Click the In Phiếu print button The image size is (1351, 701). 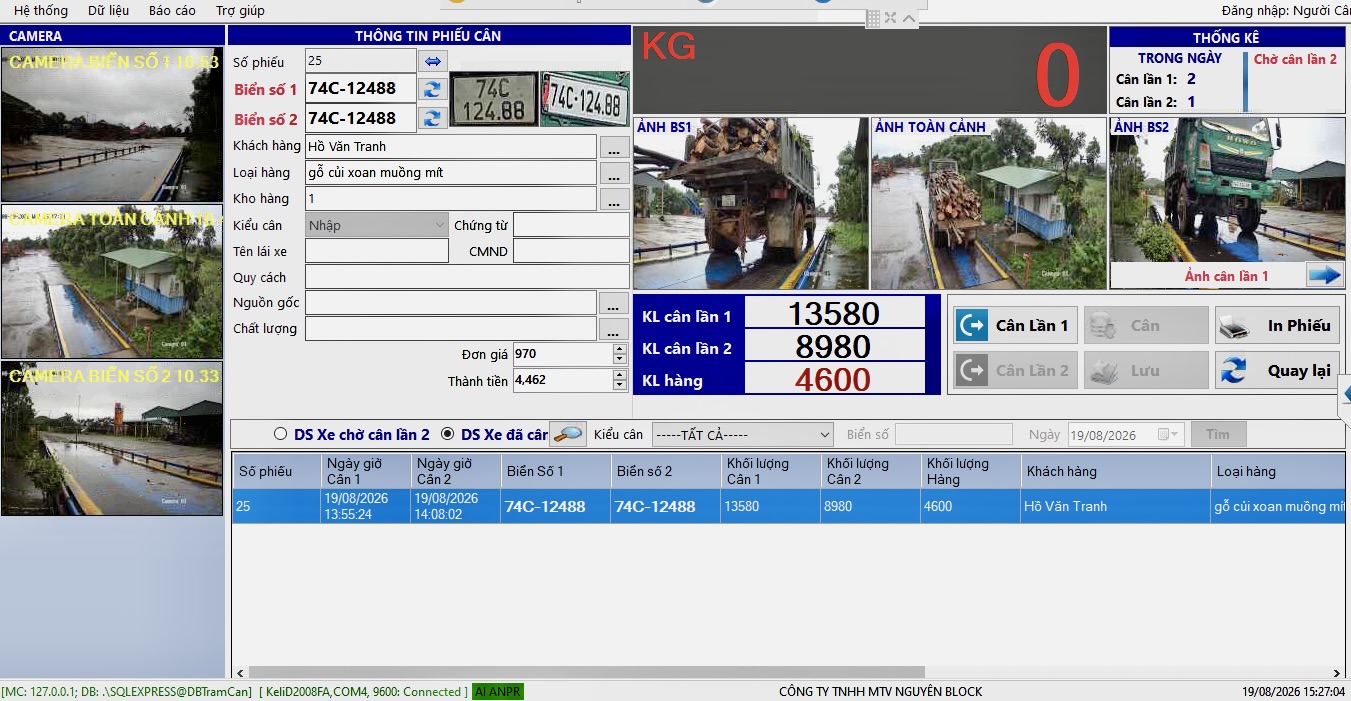[x=1277, y=325]
